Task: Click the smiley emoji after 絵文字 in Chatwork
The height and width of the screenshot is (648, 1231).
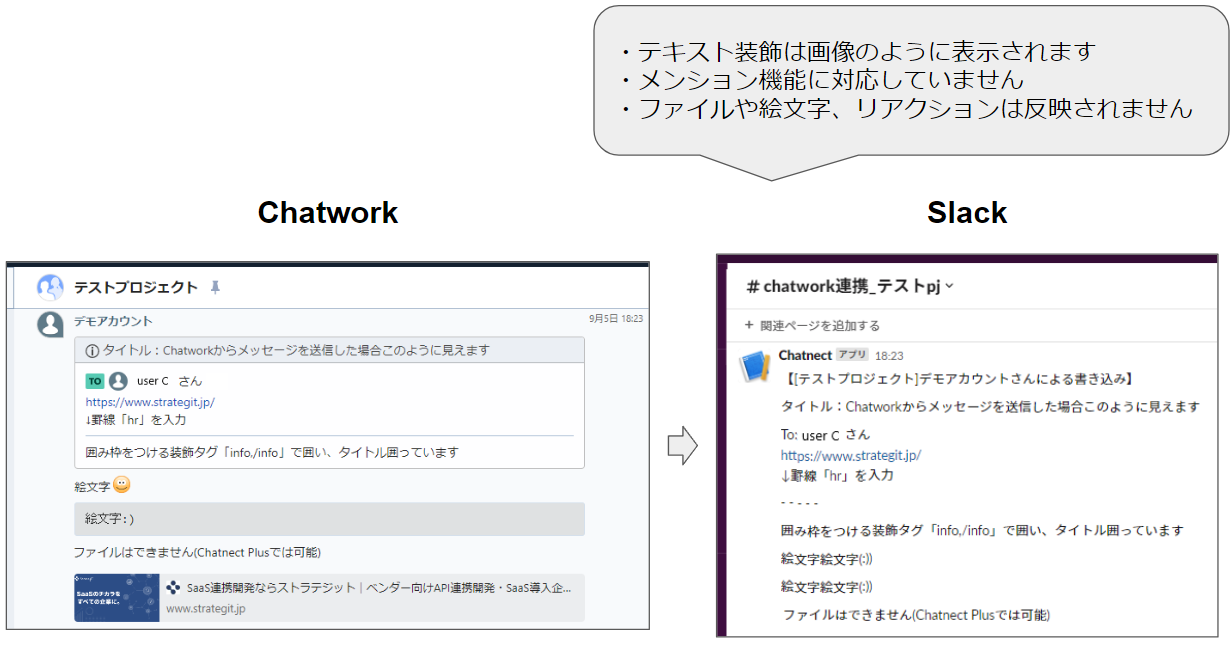Action: pos(121,485)
